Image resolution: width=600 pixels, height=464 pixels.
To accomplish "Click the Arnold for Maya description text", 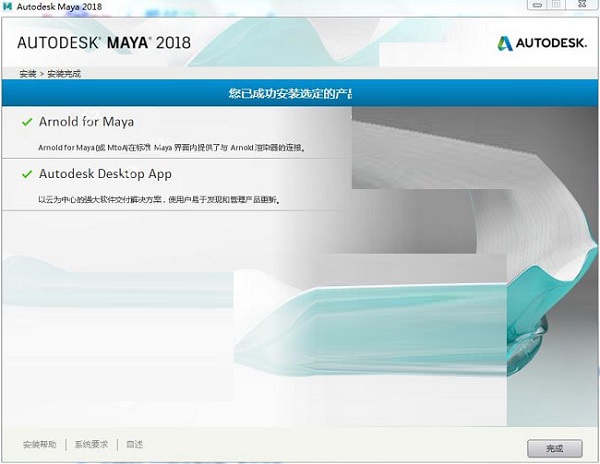I will pyautogui.click(x=171, y=148).
